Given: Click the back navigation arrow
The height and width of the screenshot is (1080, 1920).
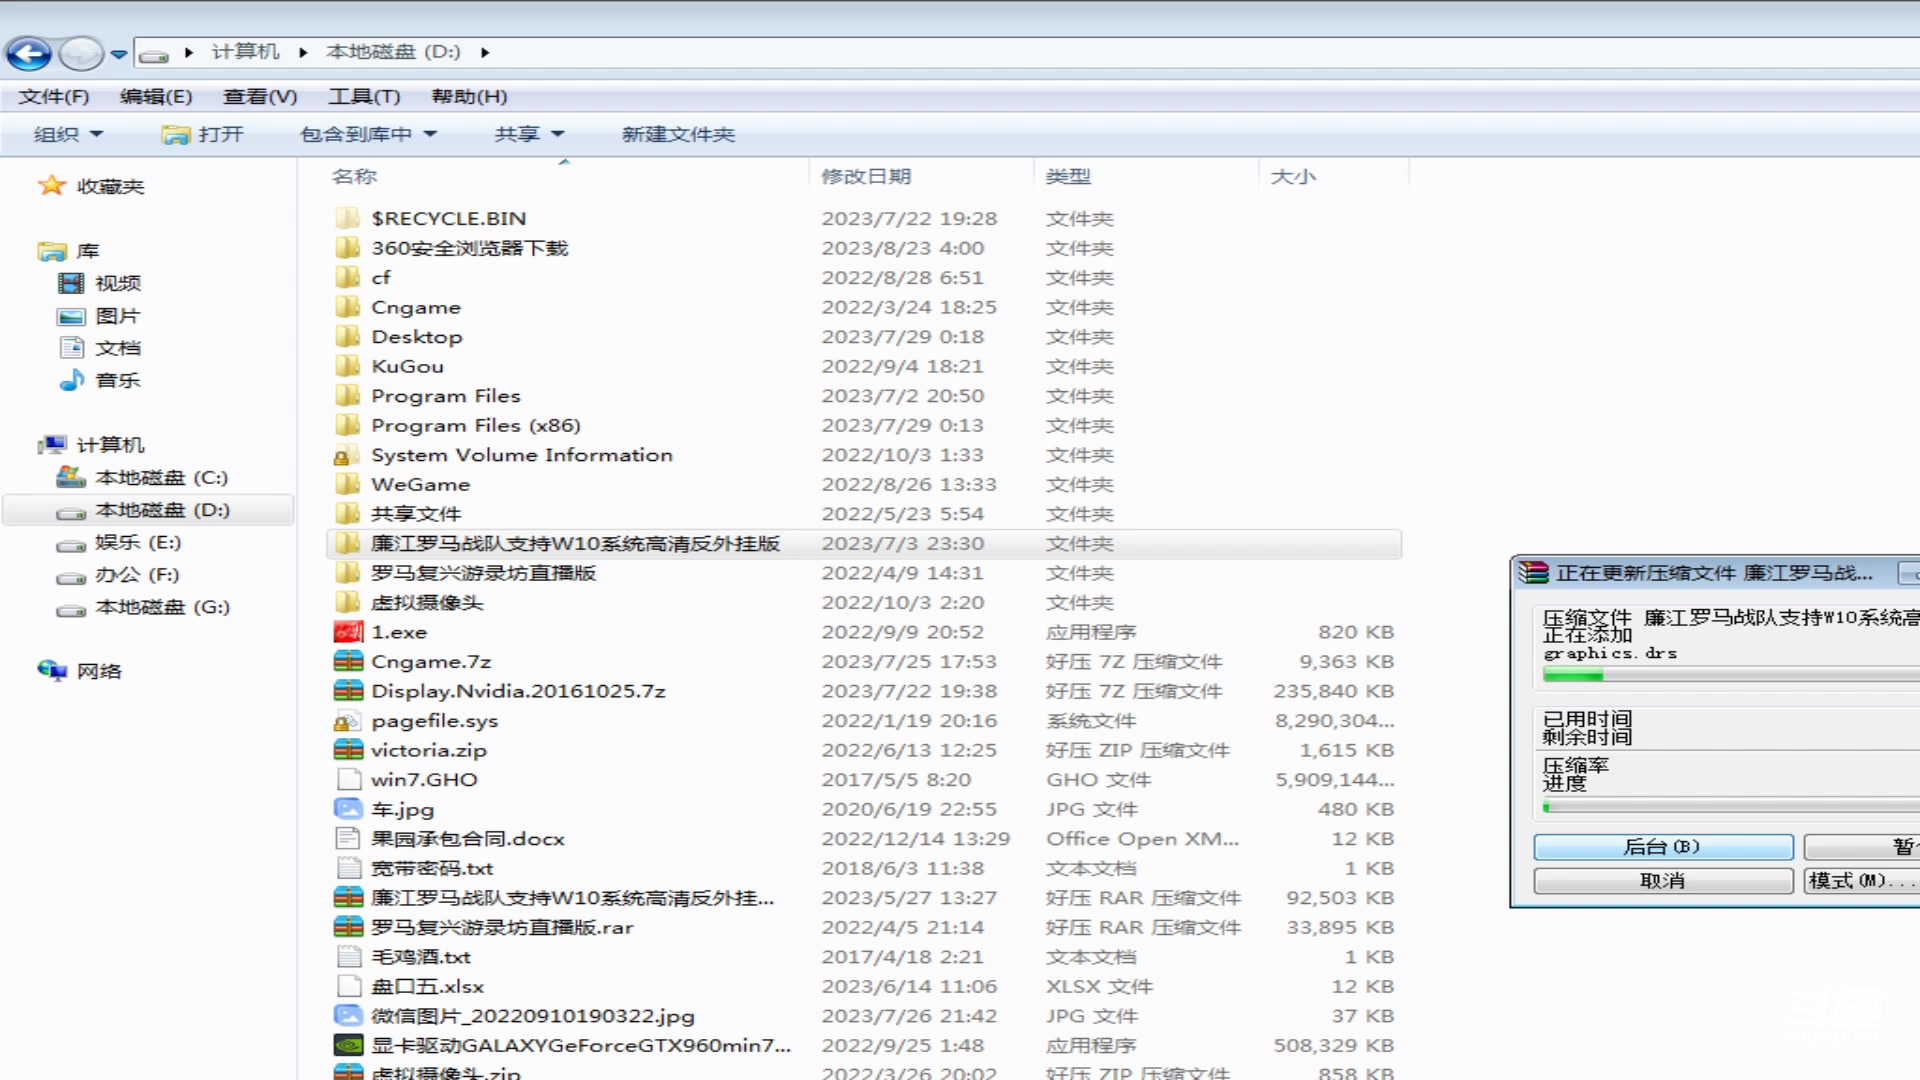Looking at the screenshot, I should (x=29, y=53).
